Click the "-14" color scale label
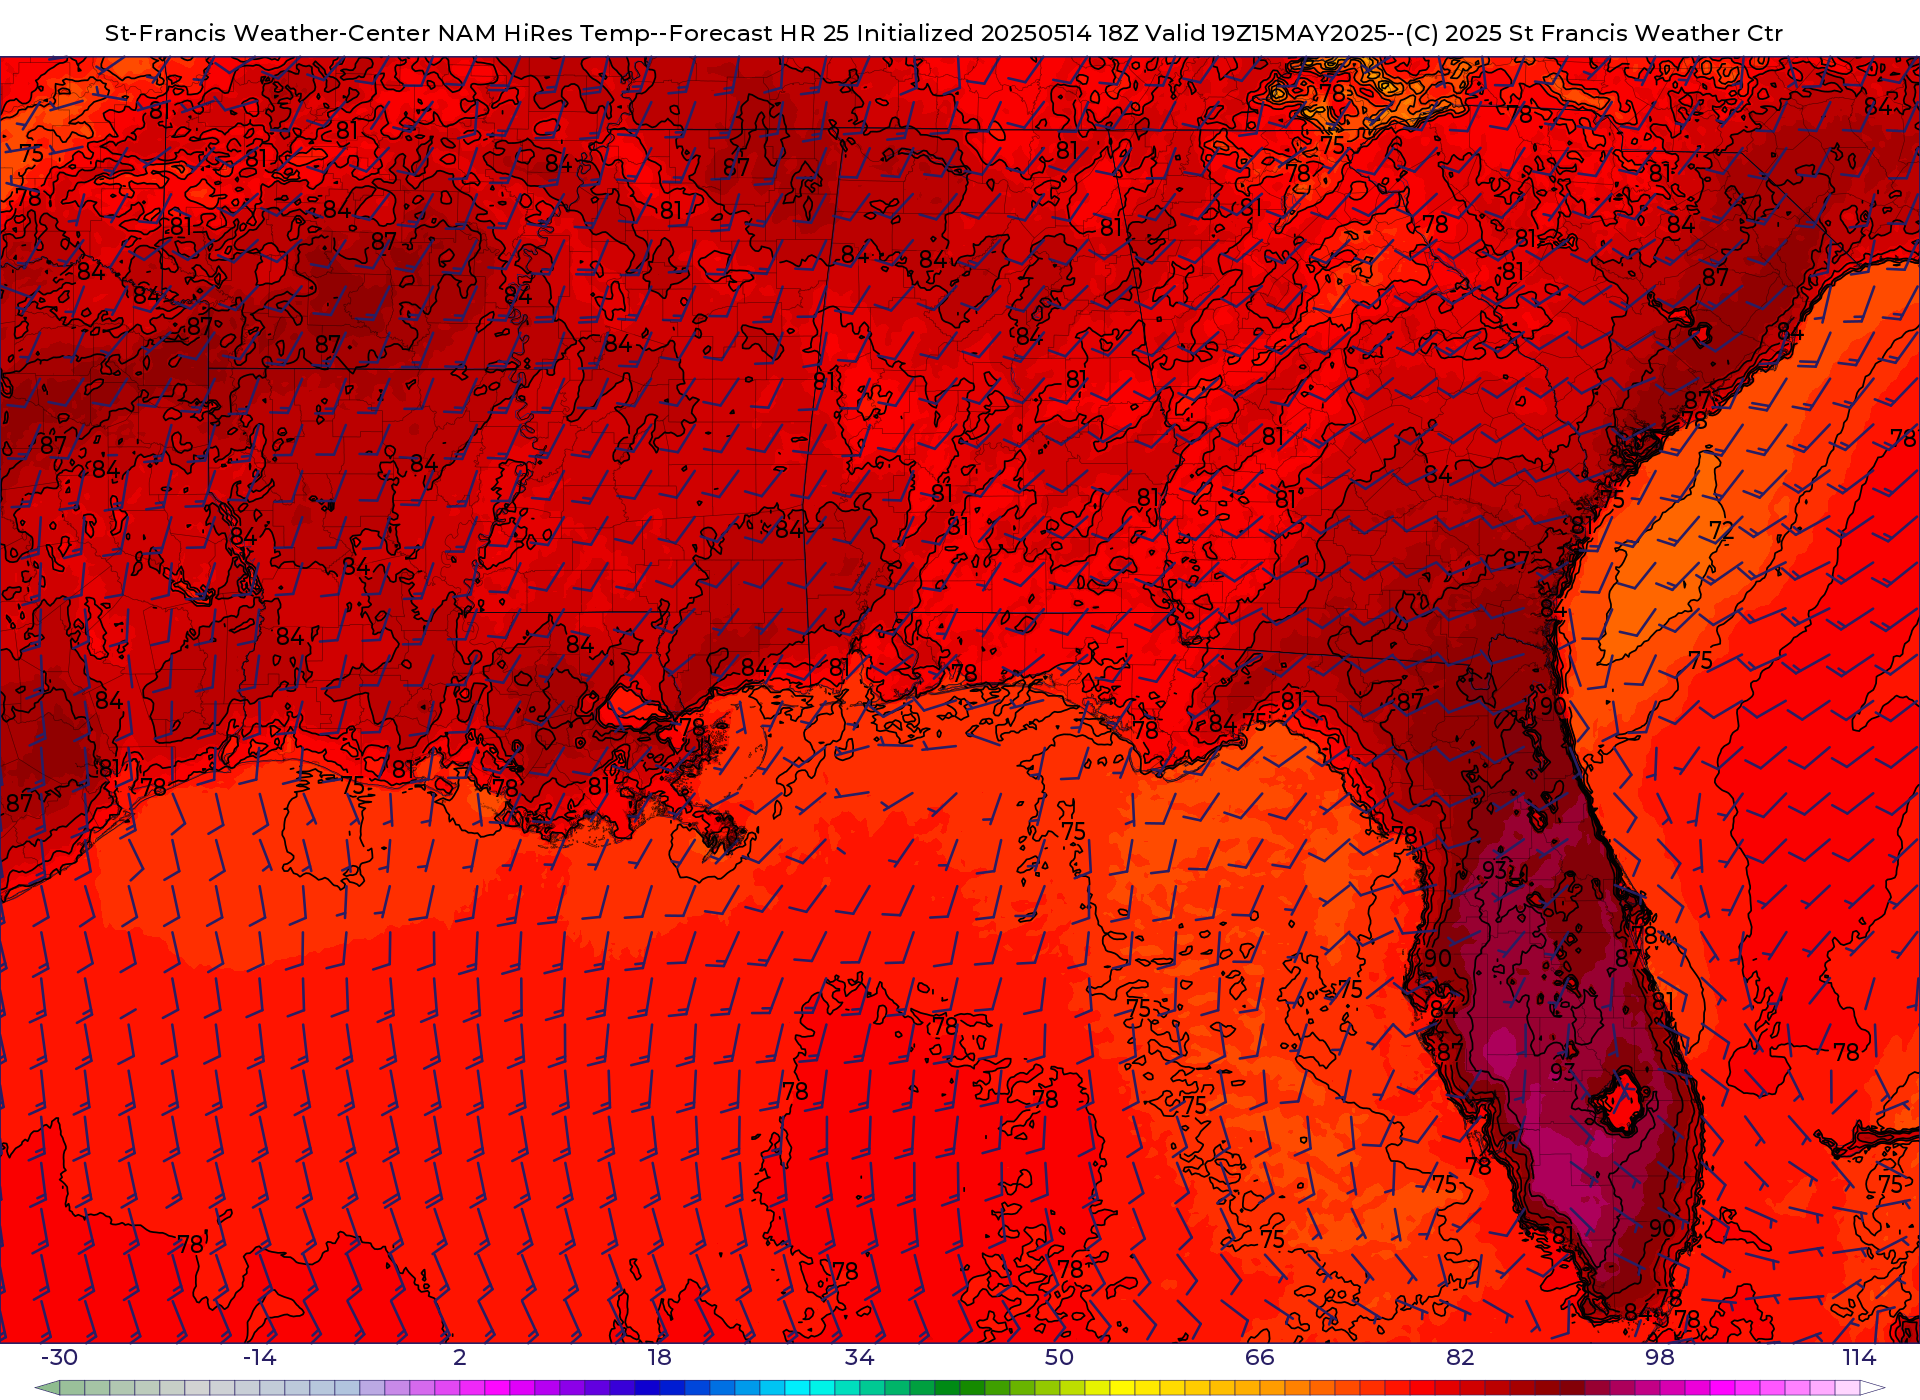This screenshot has width=1920, height=1400. [x=259, y=1357]
